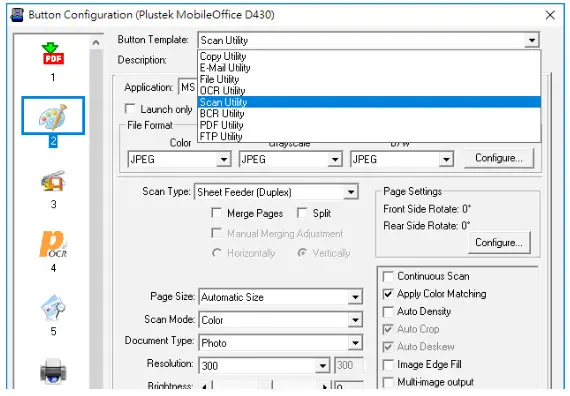Close the Button Configuration window

pyautogui.click(x=550, y=15)
